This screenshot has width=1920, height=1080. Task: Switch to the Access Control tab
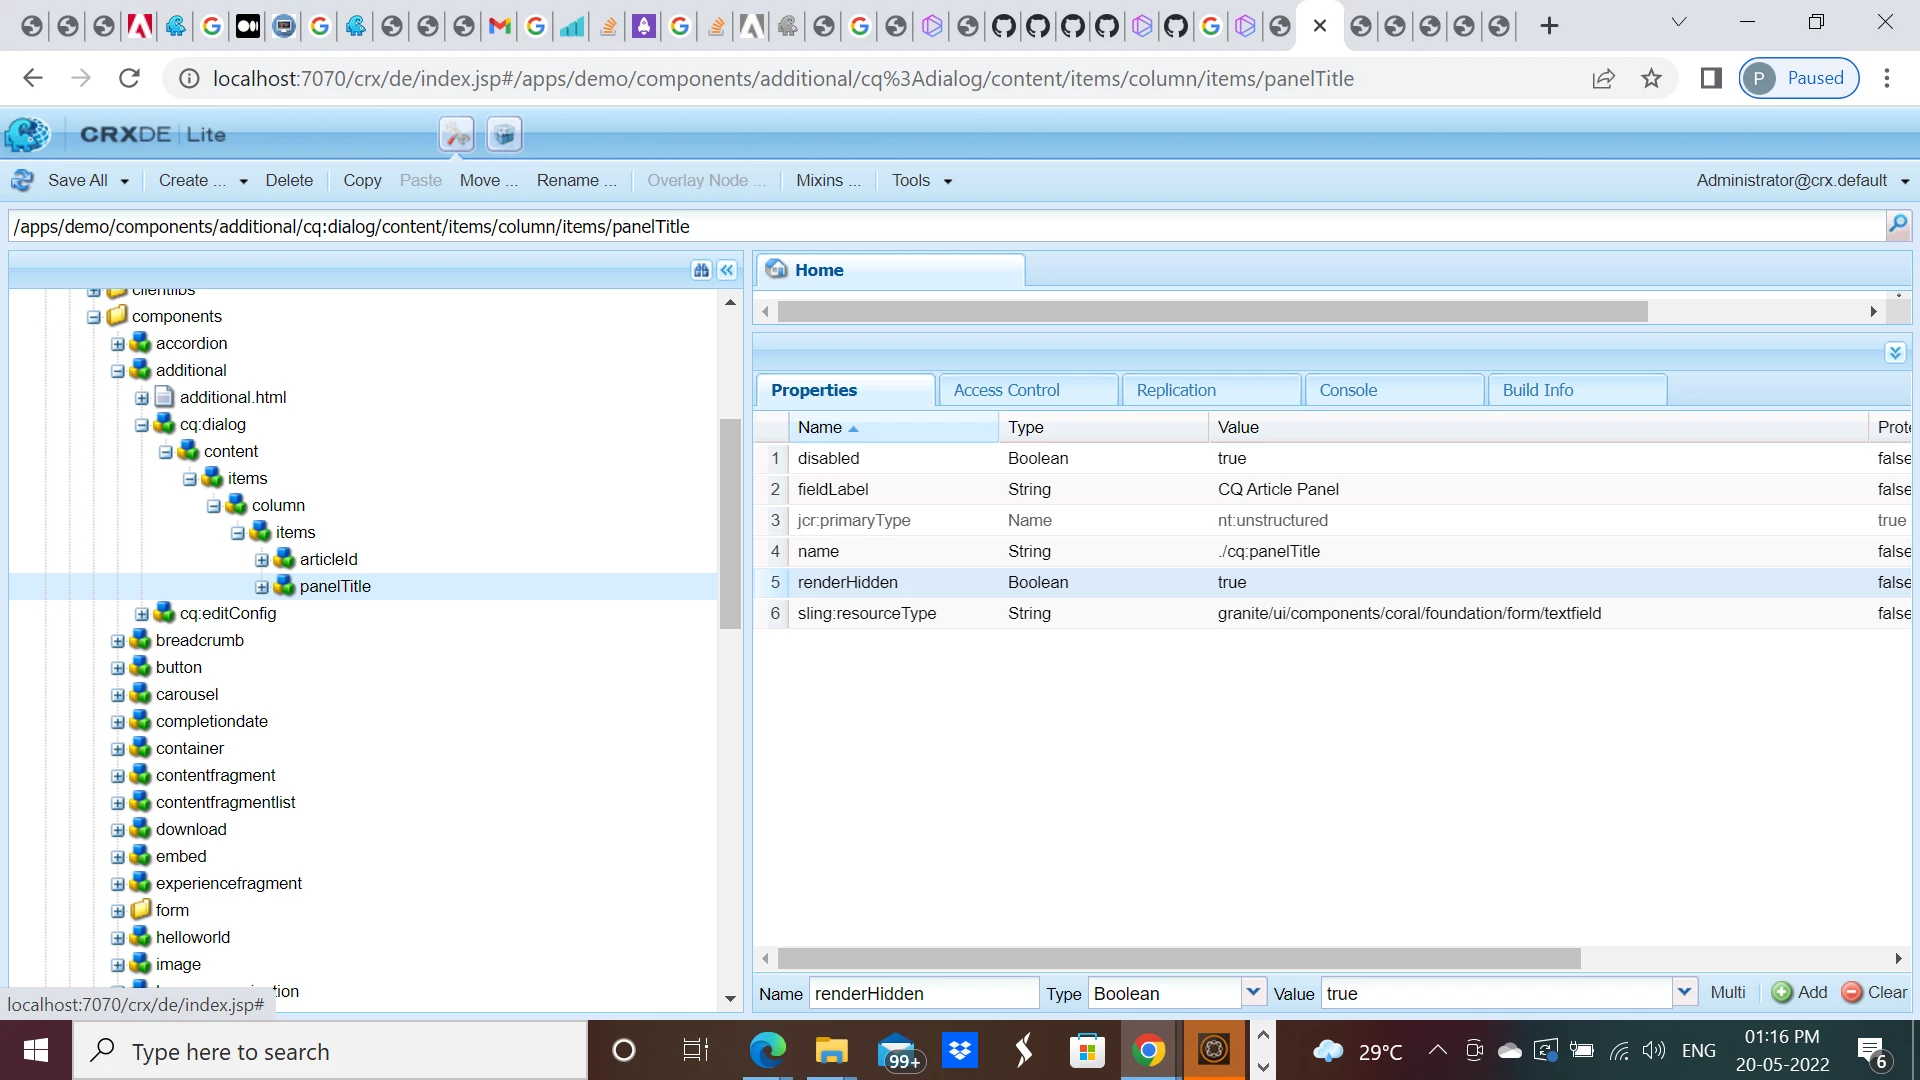[x=1006, y=390]
